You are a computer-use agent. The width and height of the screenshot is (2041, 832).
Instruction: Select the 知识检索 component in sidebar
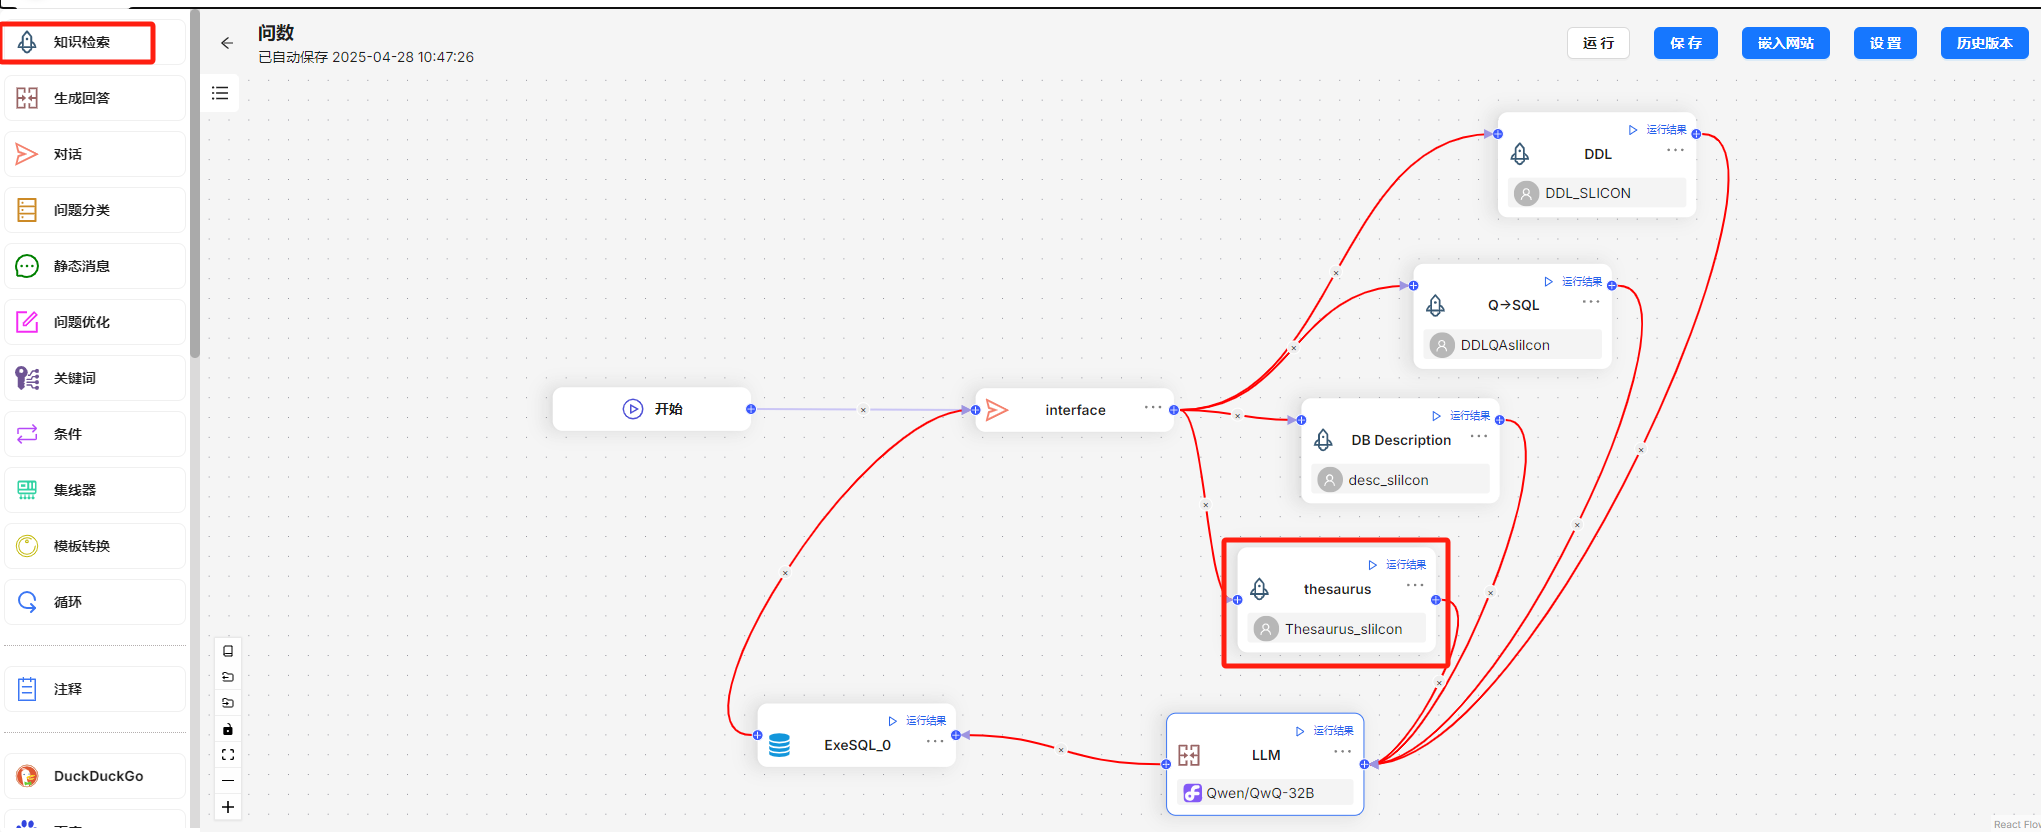pos(94,42)
